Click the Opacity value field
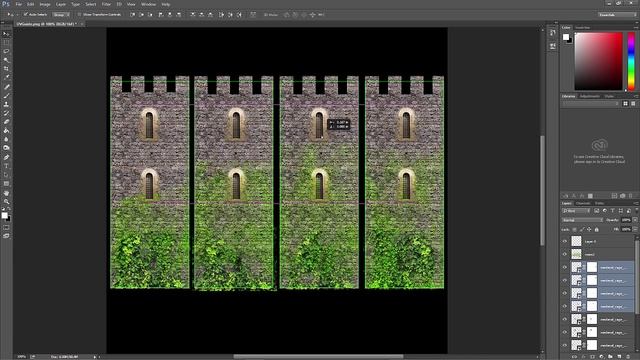The width and height of the screenshot is (640, 360). coord(626,220)
